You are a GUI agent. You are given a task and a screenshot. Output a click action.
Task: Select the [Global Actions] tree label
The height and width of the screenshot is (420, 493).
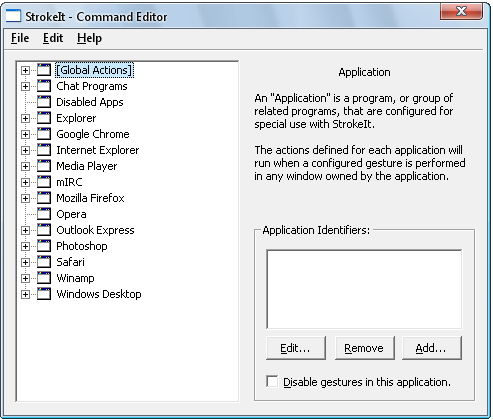[x=94, y=70]
